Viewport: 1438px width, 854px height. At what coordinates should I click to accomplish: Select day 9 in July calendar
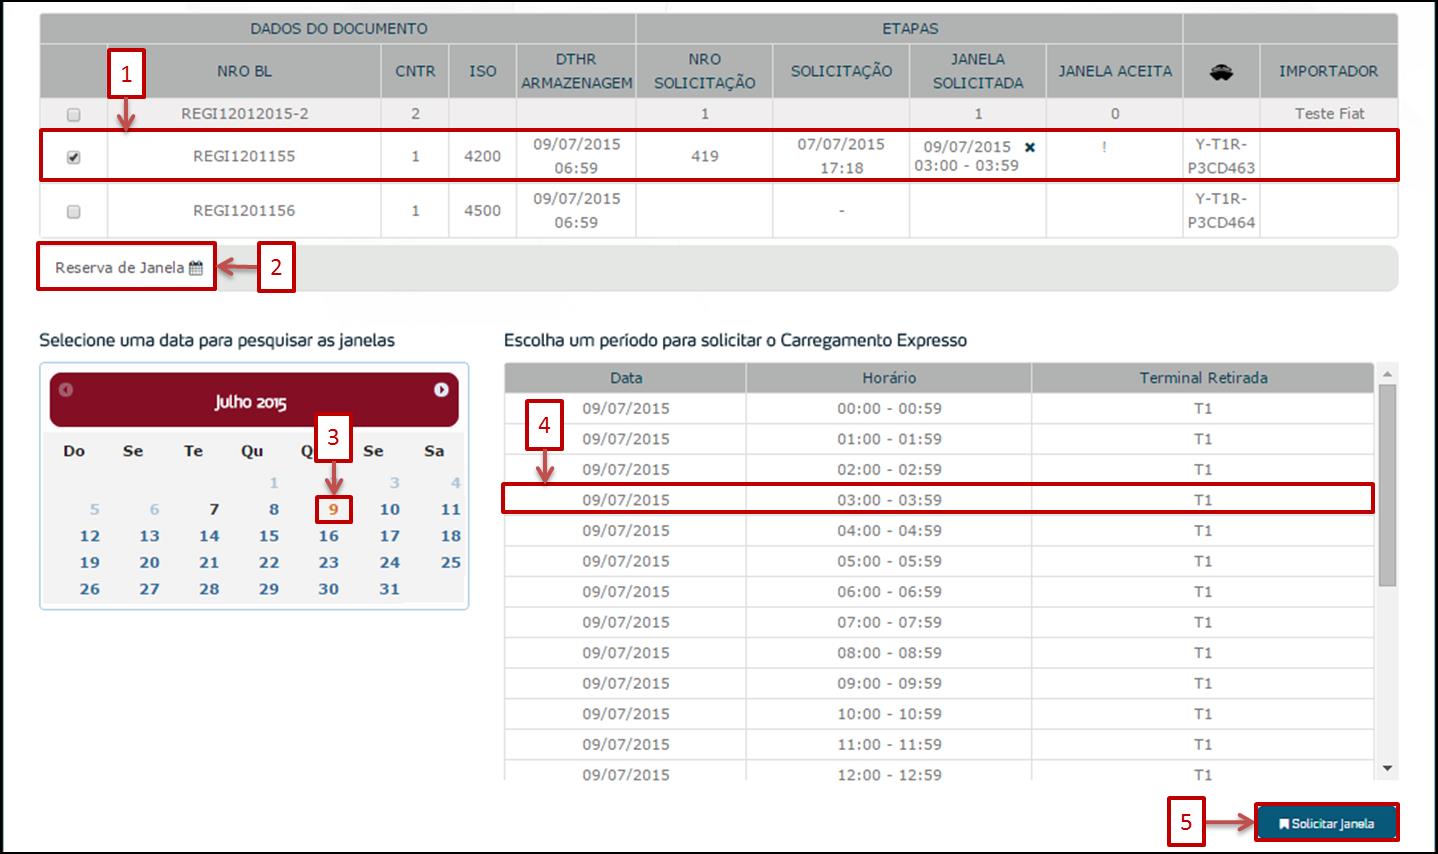coord(333,509)
